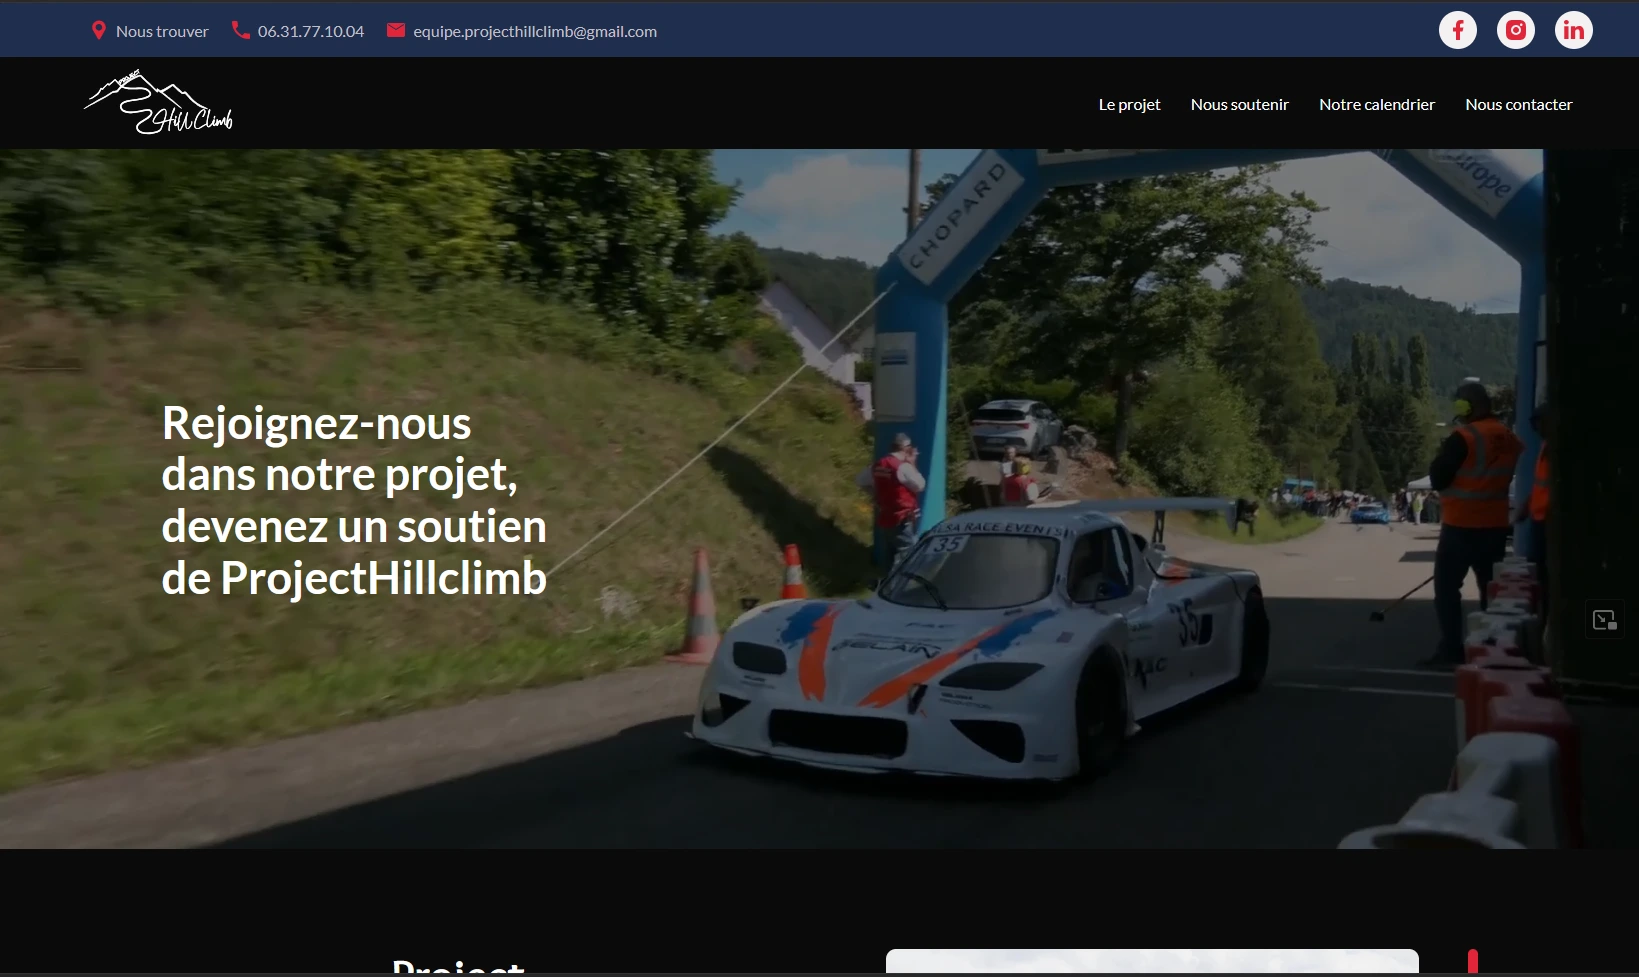Click the red location pin icon
1639x977 pixels.
pos(99,30)
